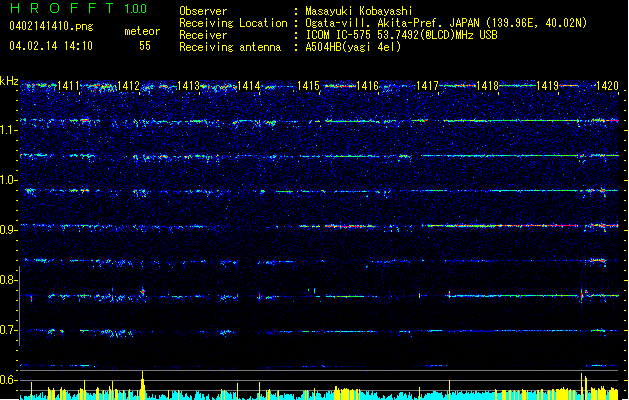Select the meteor count value 55
Screen dimensions: 629x400
click(x=145, y=46)
